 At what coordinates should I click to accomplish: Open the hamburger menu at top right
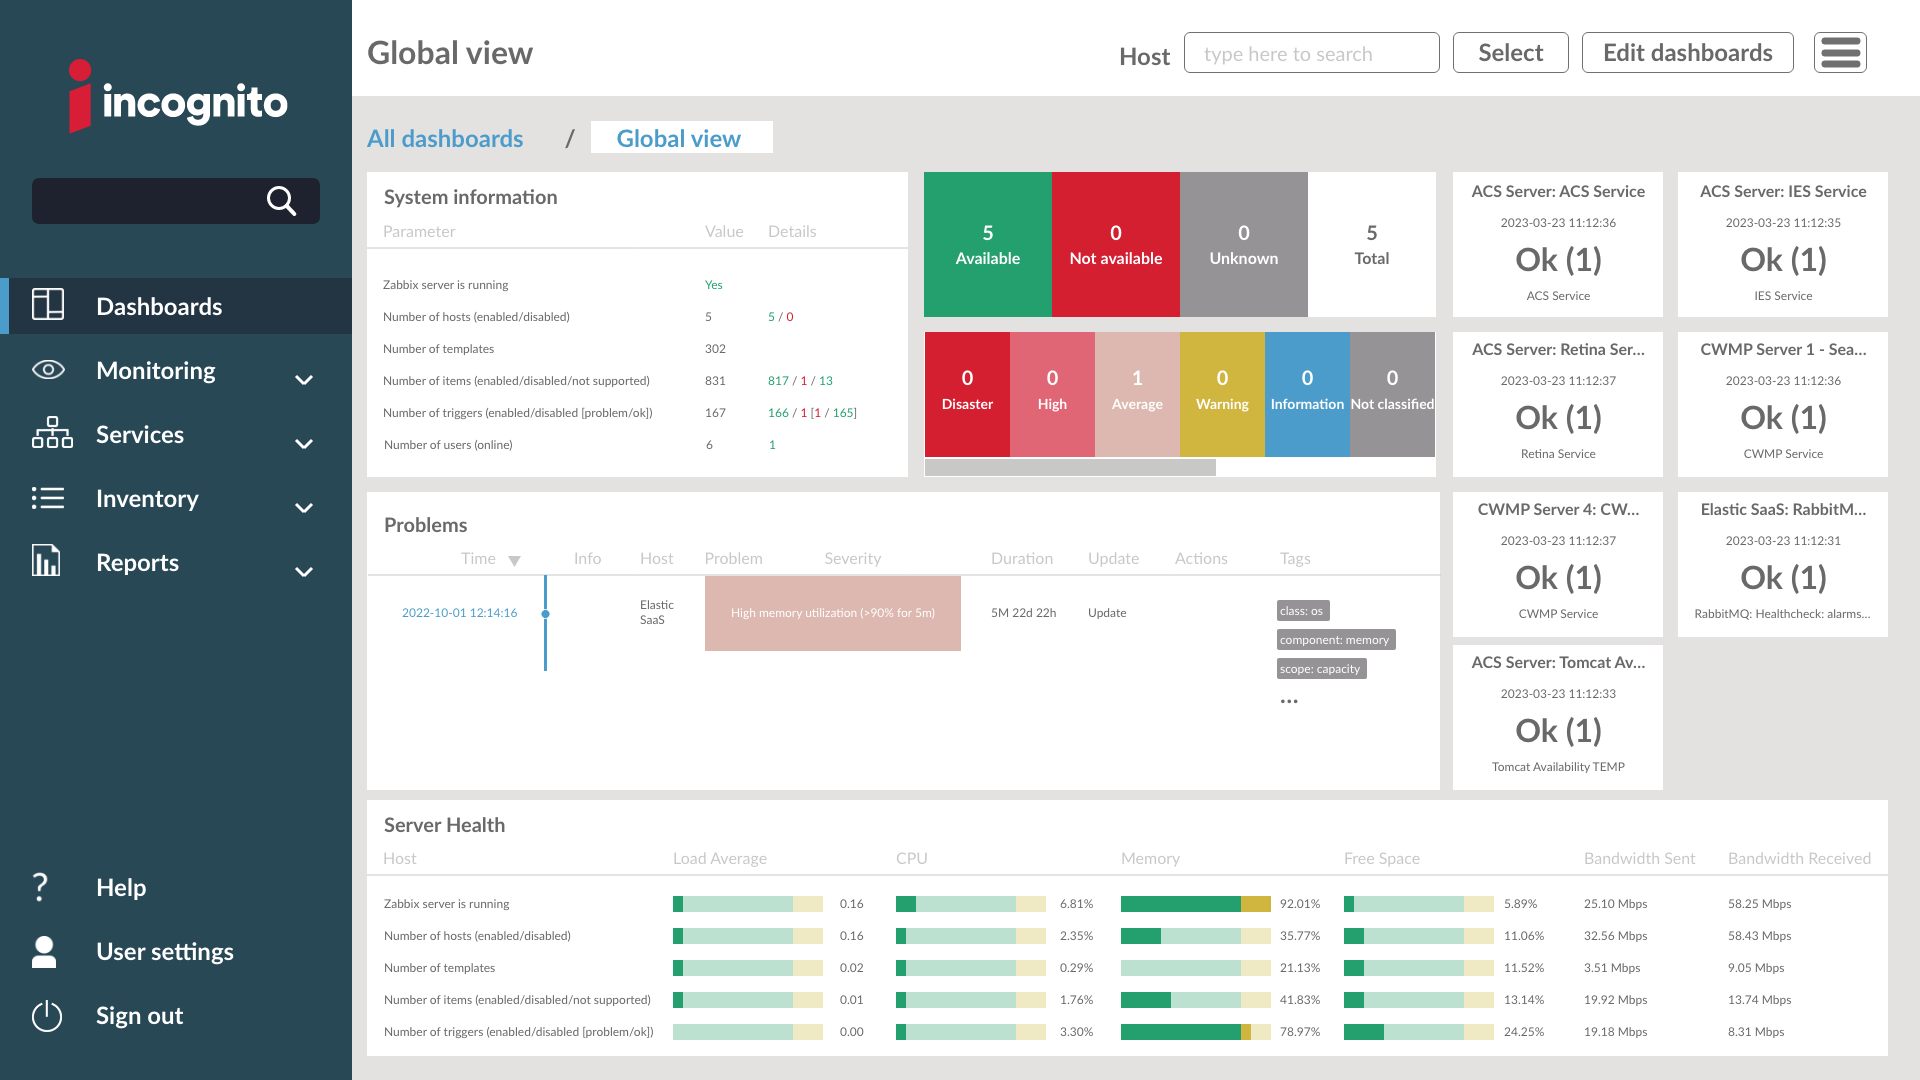pos(1840,53)
